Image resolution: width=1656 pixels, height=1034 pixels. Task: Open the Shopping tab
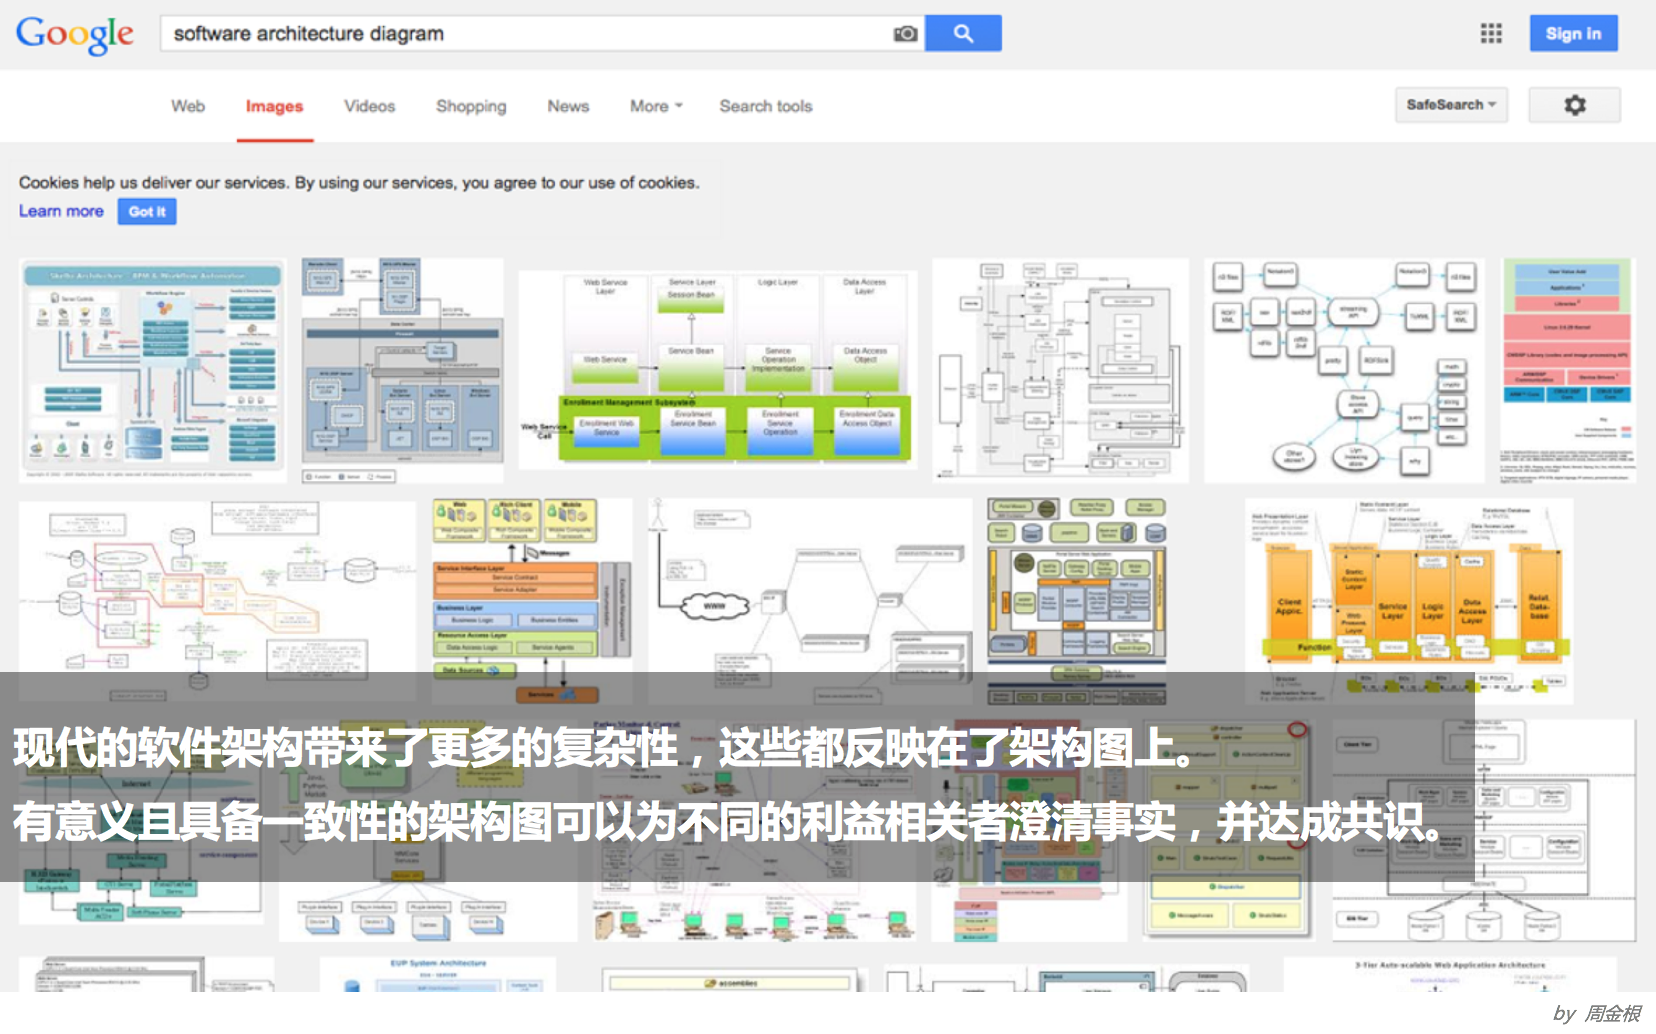click(470, 106)
